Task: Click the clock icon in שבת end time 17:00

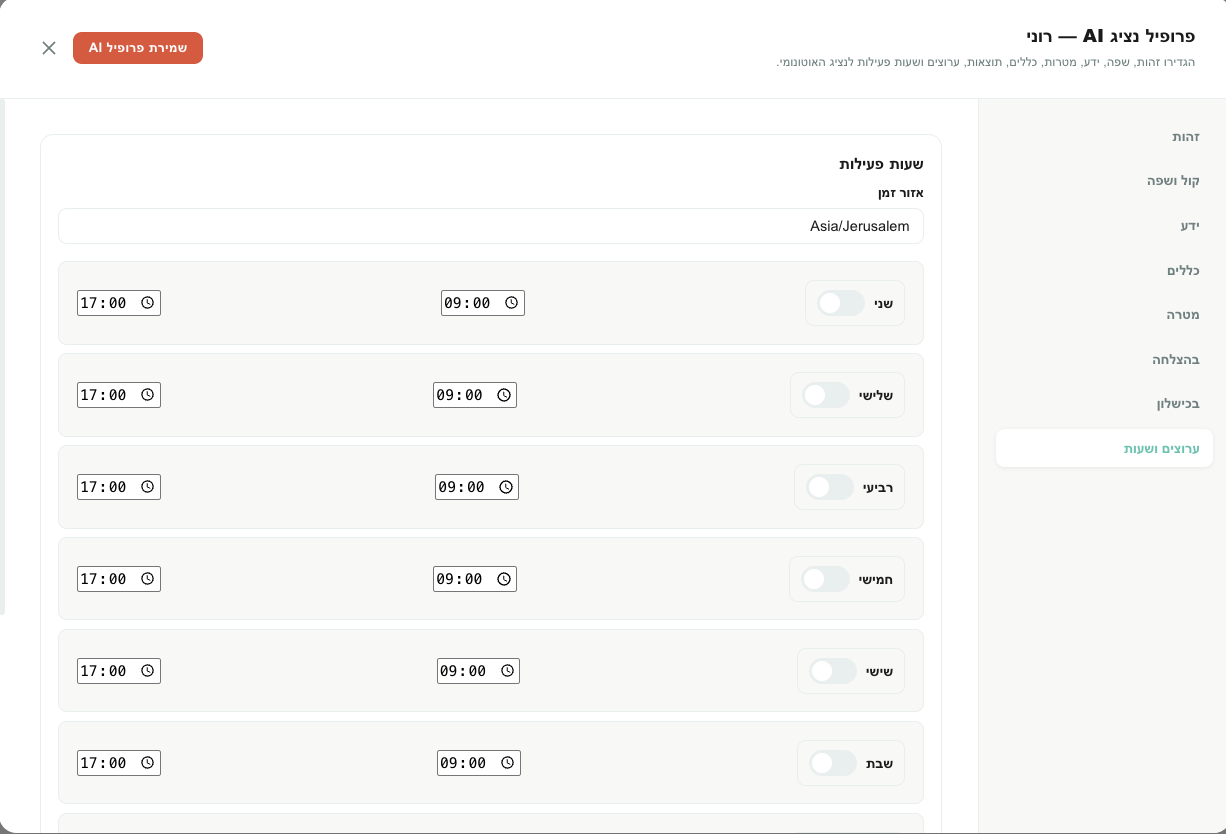Action: tap(147, 763)
